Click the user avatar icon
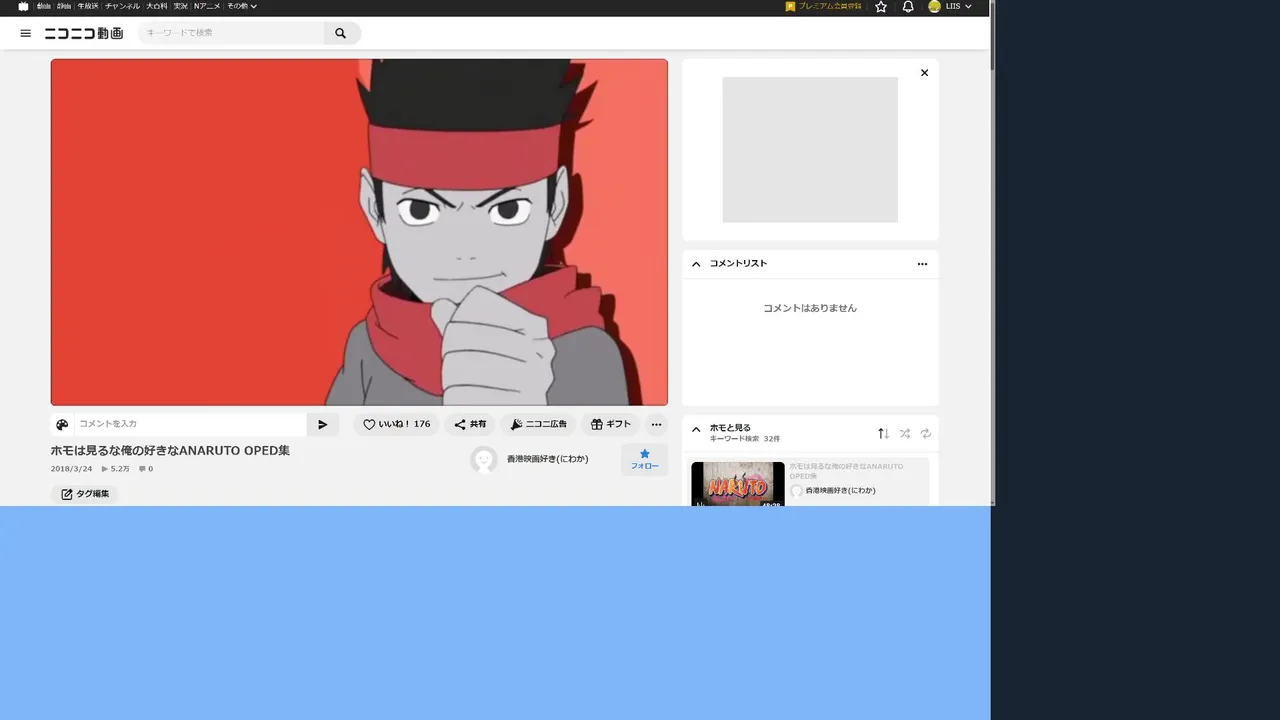1280x720 pixels. (x=934, y=6)
